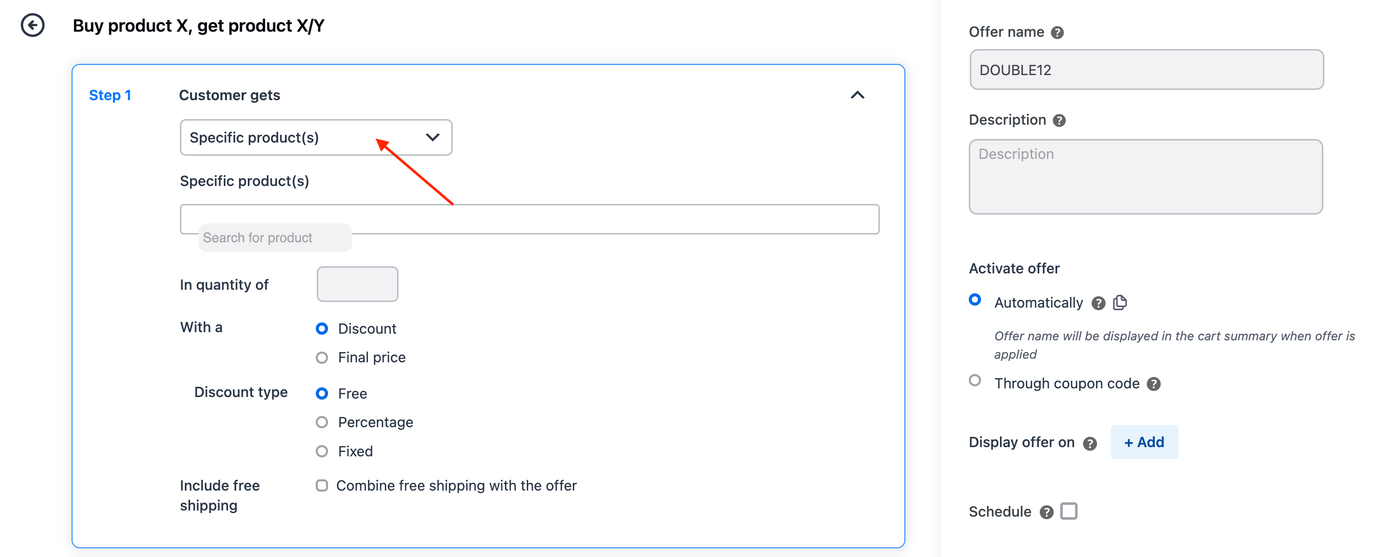Enable the Schedule checkbox
The height and width of the screenshot is (557, 1400).
coord(1069,511)
